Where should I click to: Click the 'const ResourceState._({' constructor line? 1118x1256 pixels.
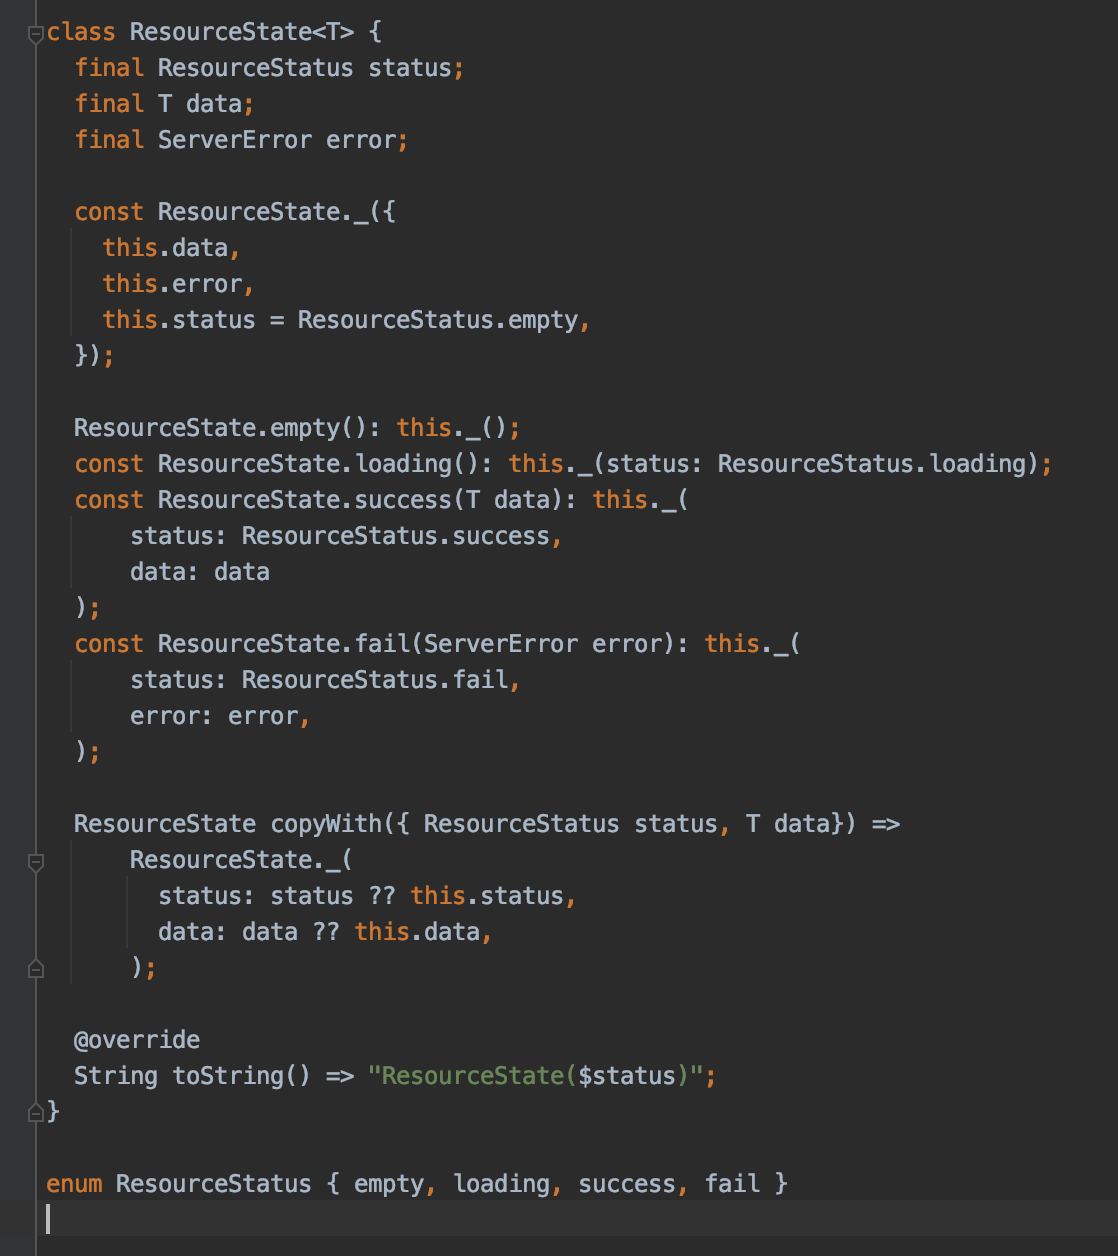pos(235,212)
